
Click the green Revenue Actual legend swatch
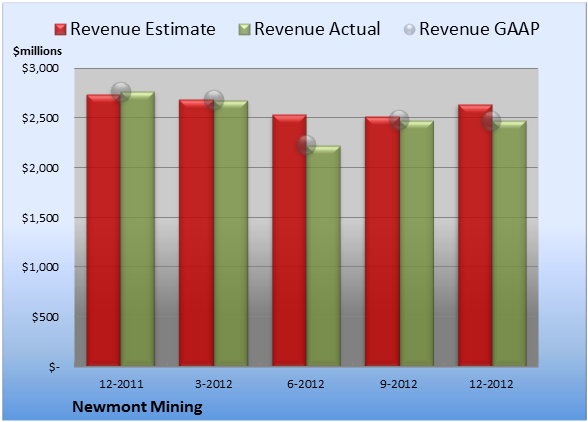(244, 30)
